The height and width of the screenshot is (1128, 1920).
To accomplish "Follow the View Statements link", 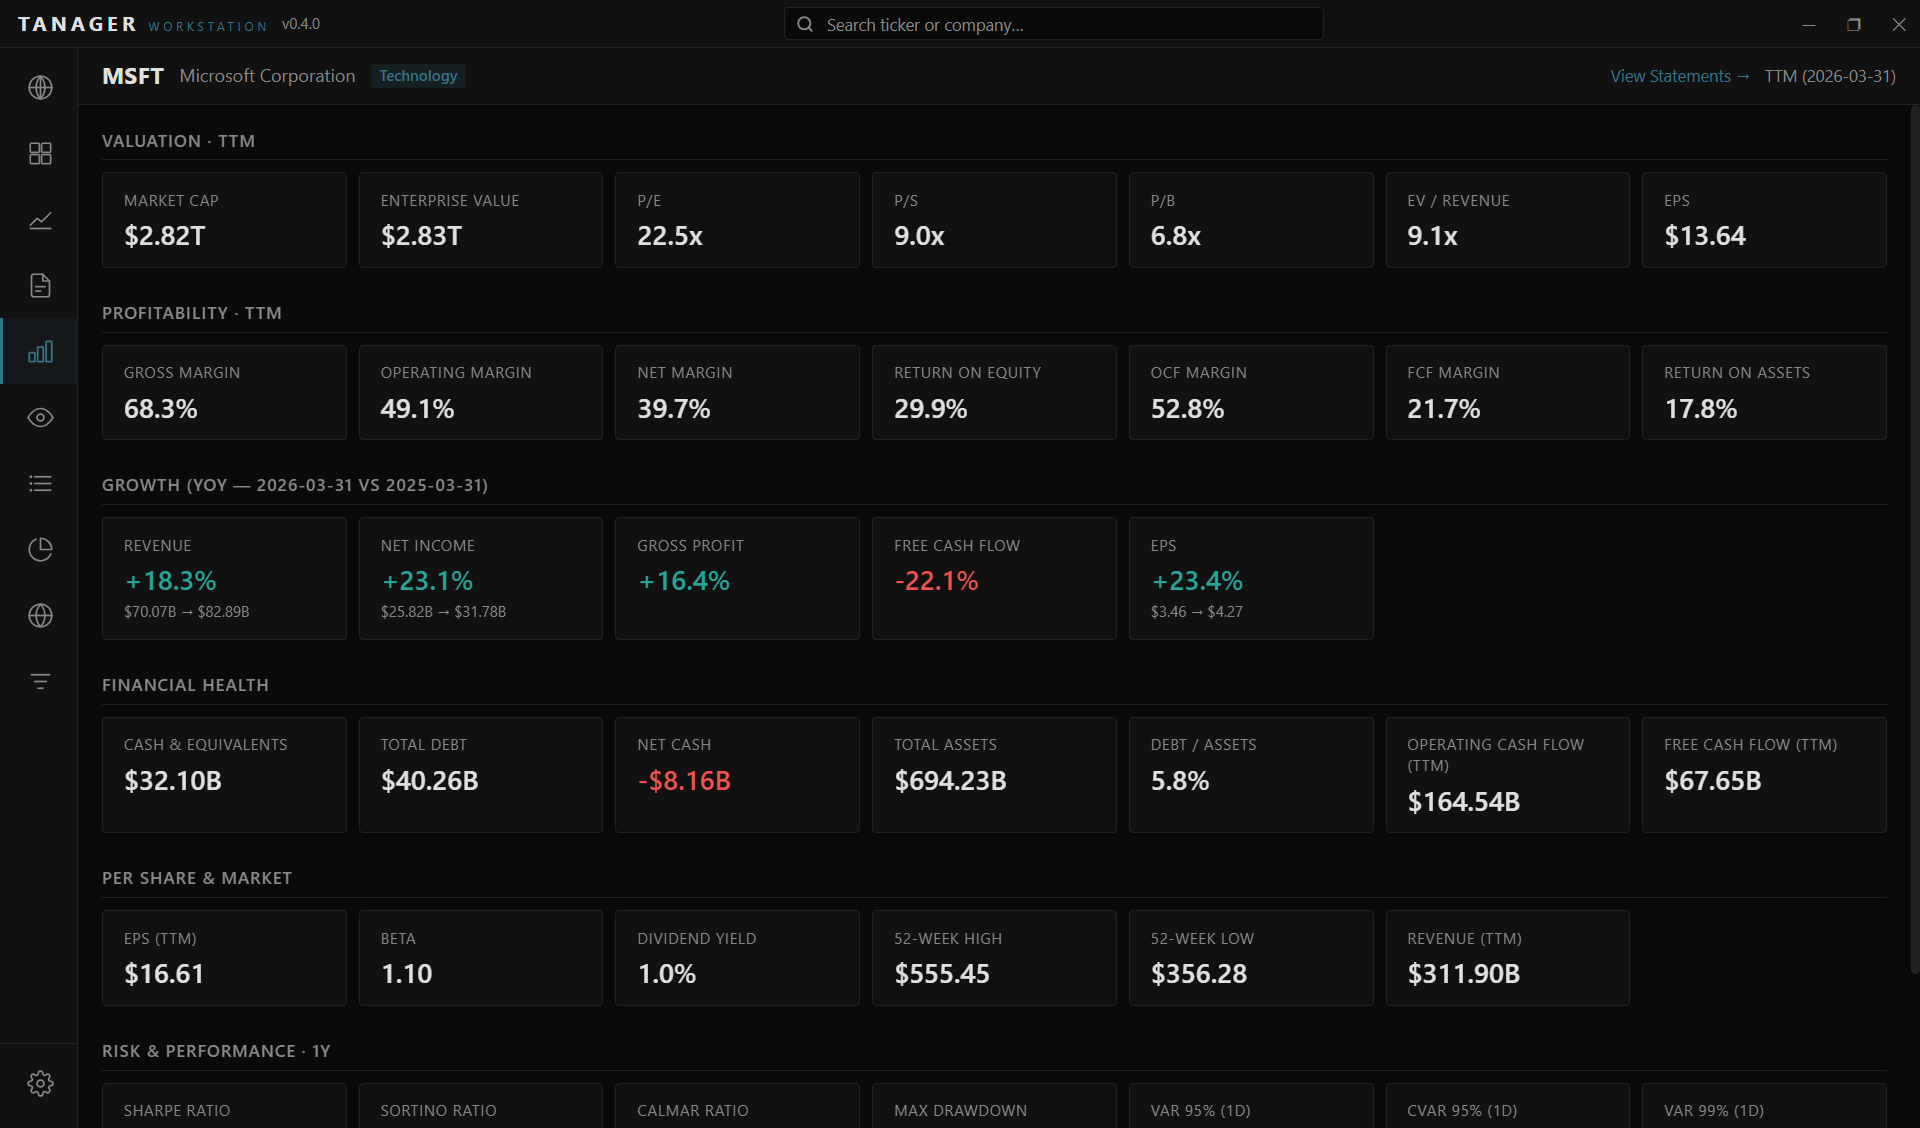I will pos(1679,76).
